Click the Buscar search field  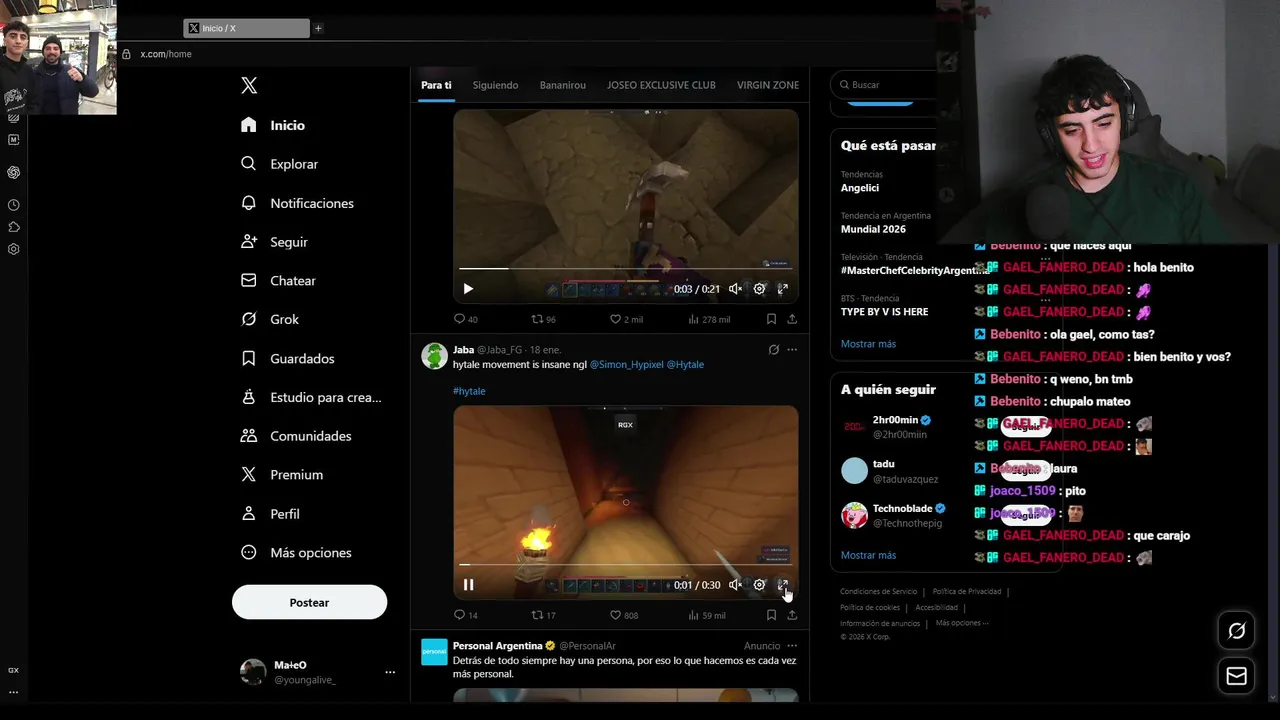pos(885,85)
